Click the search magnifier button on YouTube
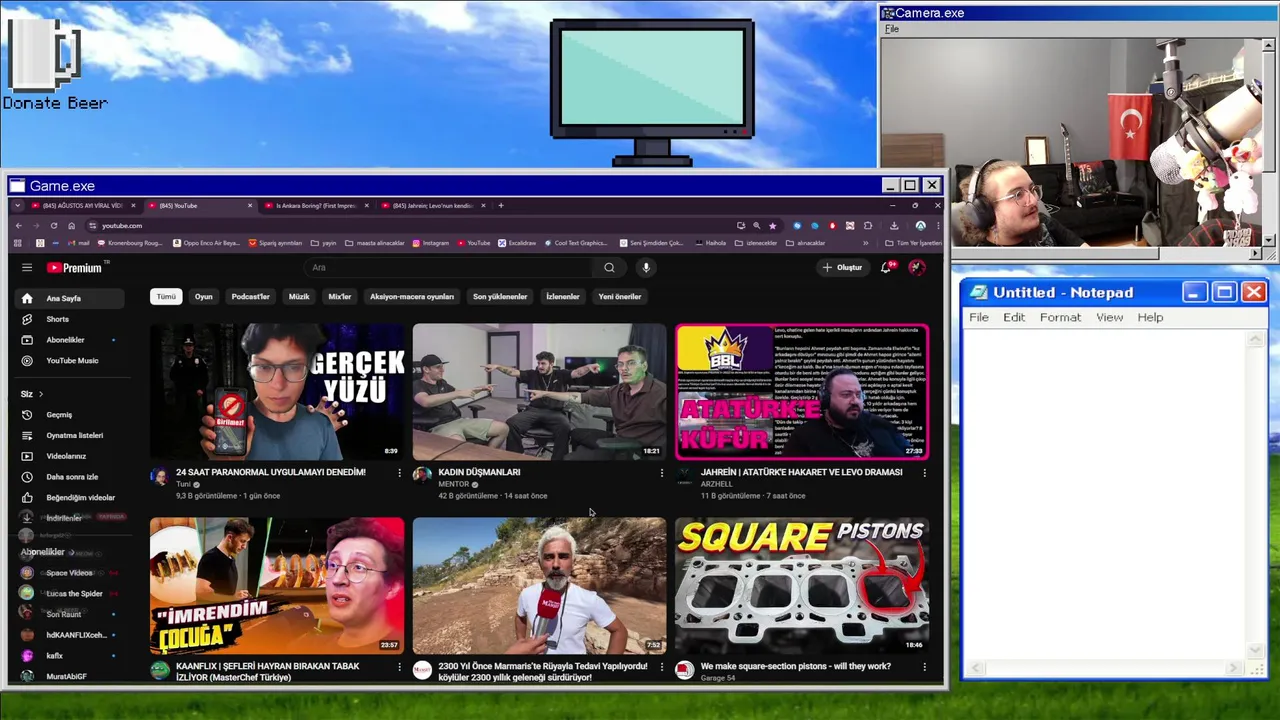This screenshot has height=720, width=1280. [x=609, y=267]
